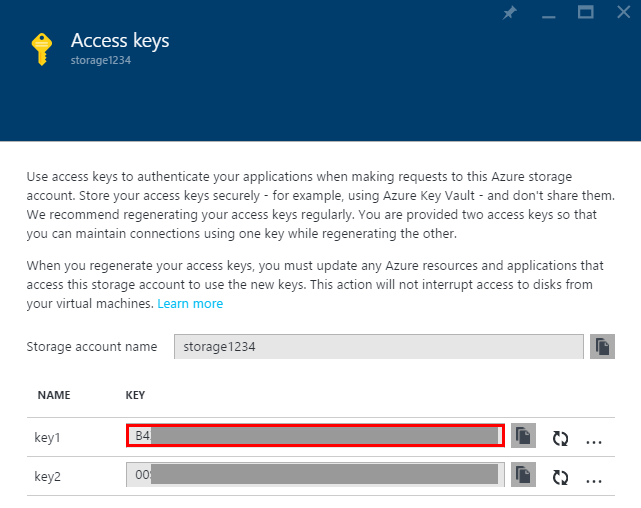Open more options for key1
Screen dimensions: 641x508
click(594, 442)
